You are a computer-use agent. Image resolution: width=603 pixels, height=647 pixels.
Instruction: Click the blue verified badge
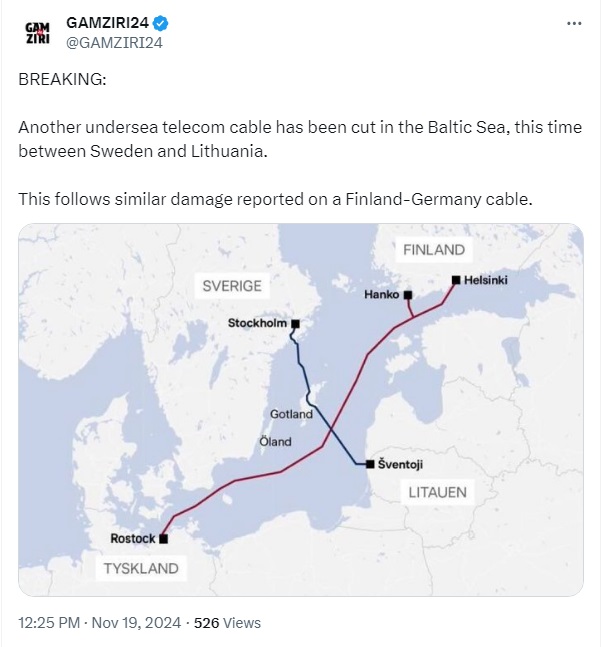[161, 23]
